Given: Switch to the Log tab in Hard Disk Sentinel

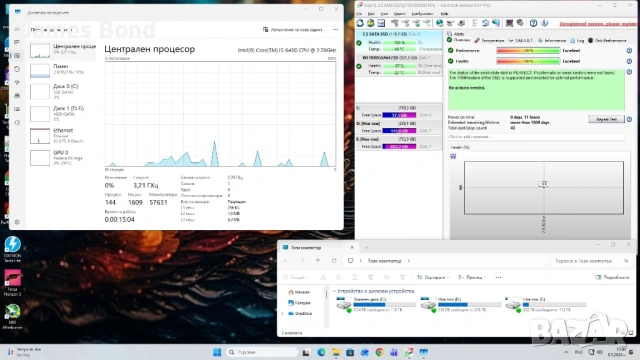Looking at the screenshot, I should pyautogui.click(x=577, y=40).
